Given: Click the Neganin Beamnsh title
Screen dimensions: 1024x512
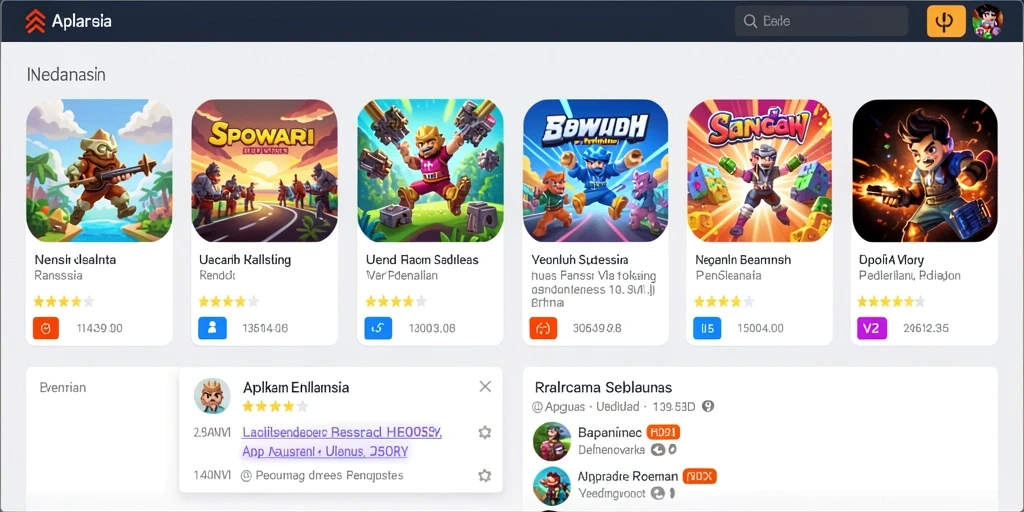Looking at the screenshot, I should click(743, 260).
